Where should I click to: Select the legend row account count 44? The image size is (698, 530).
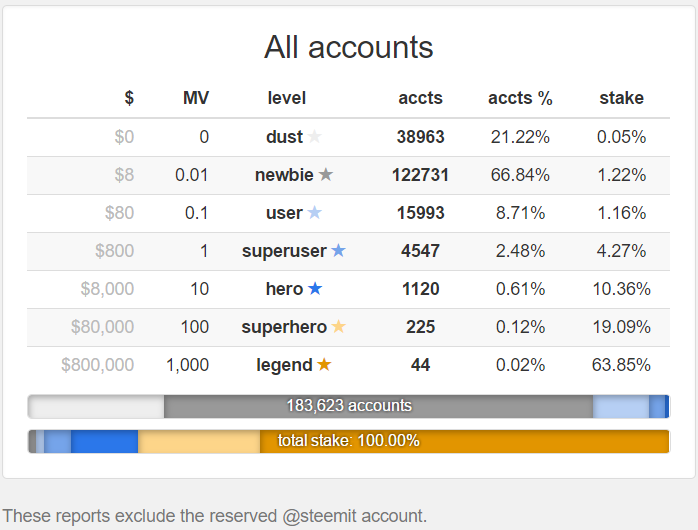[420, 365]
